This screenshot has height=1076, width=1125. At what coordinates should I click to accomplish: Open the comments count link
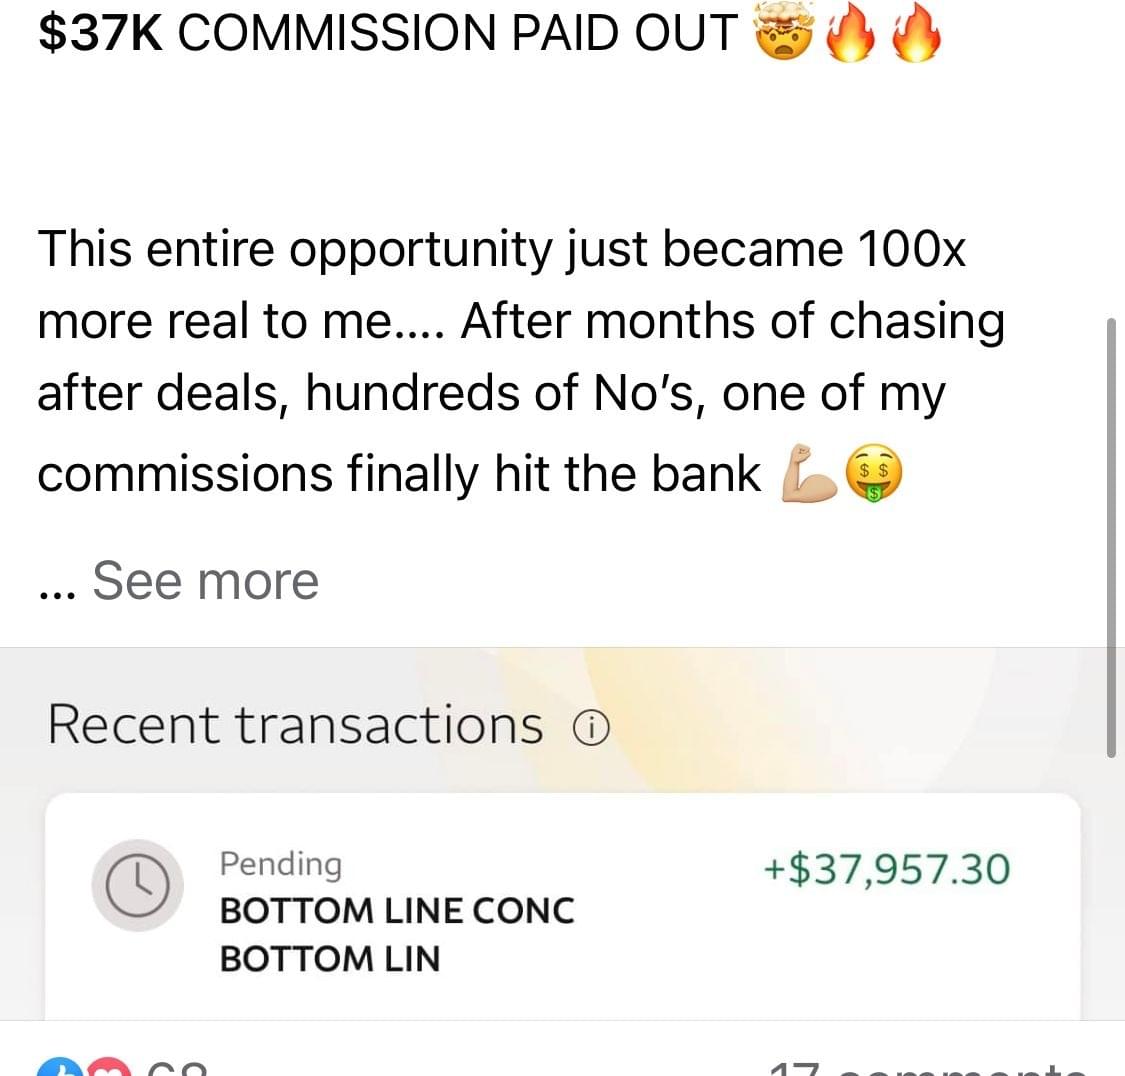coord(928,1069)
